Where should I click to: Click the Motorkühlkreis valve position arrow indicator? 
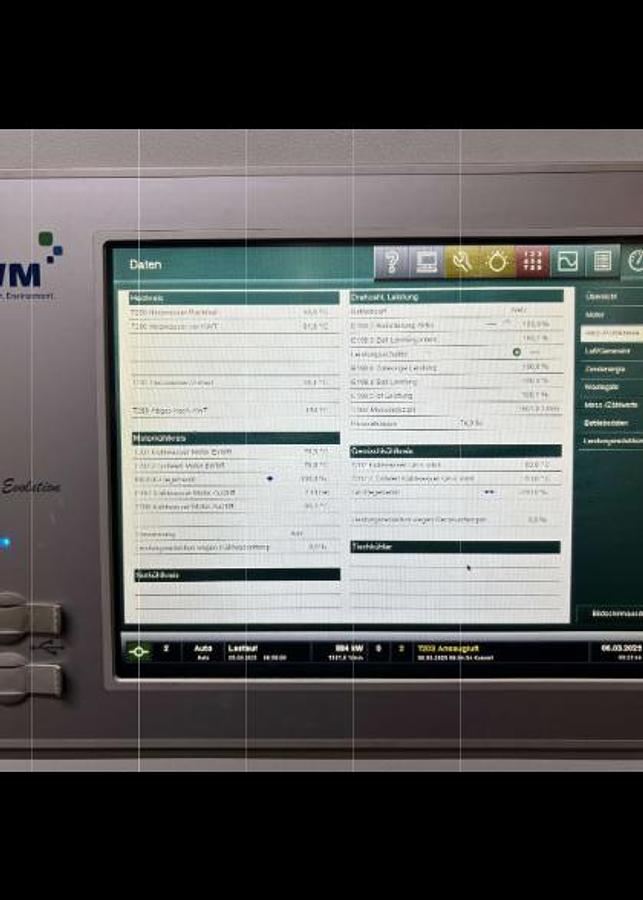(270, 479)
